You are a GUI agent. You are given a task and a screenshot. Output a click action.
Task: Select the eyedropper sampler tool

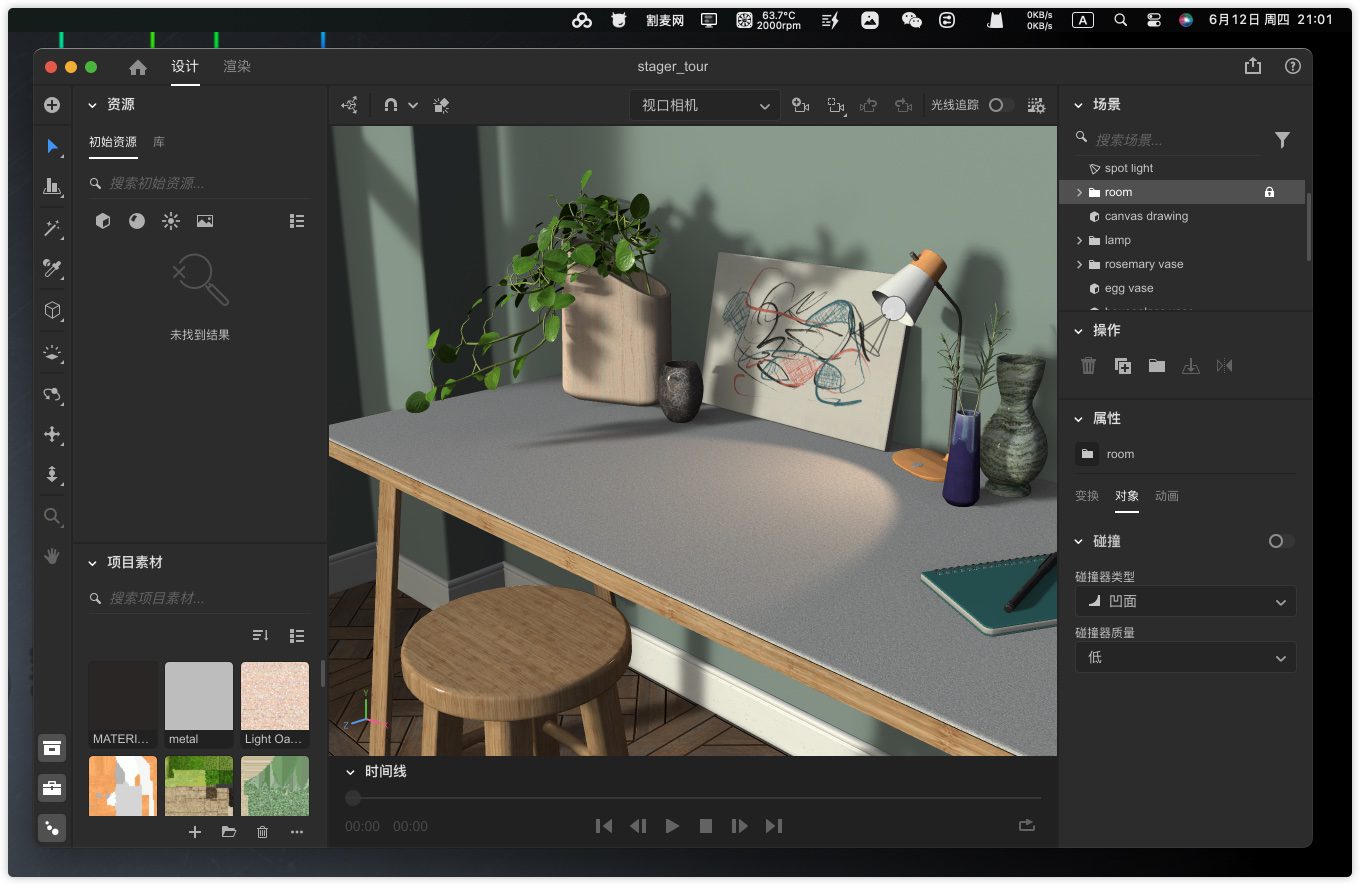52,268
